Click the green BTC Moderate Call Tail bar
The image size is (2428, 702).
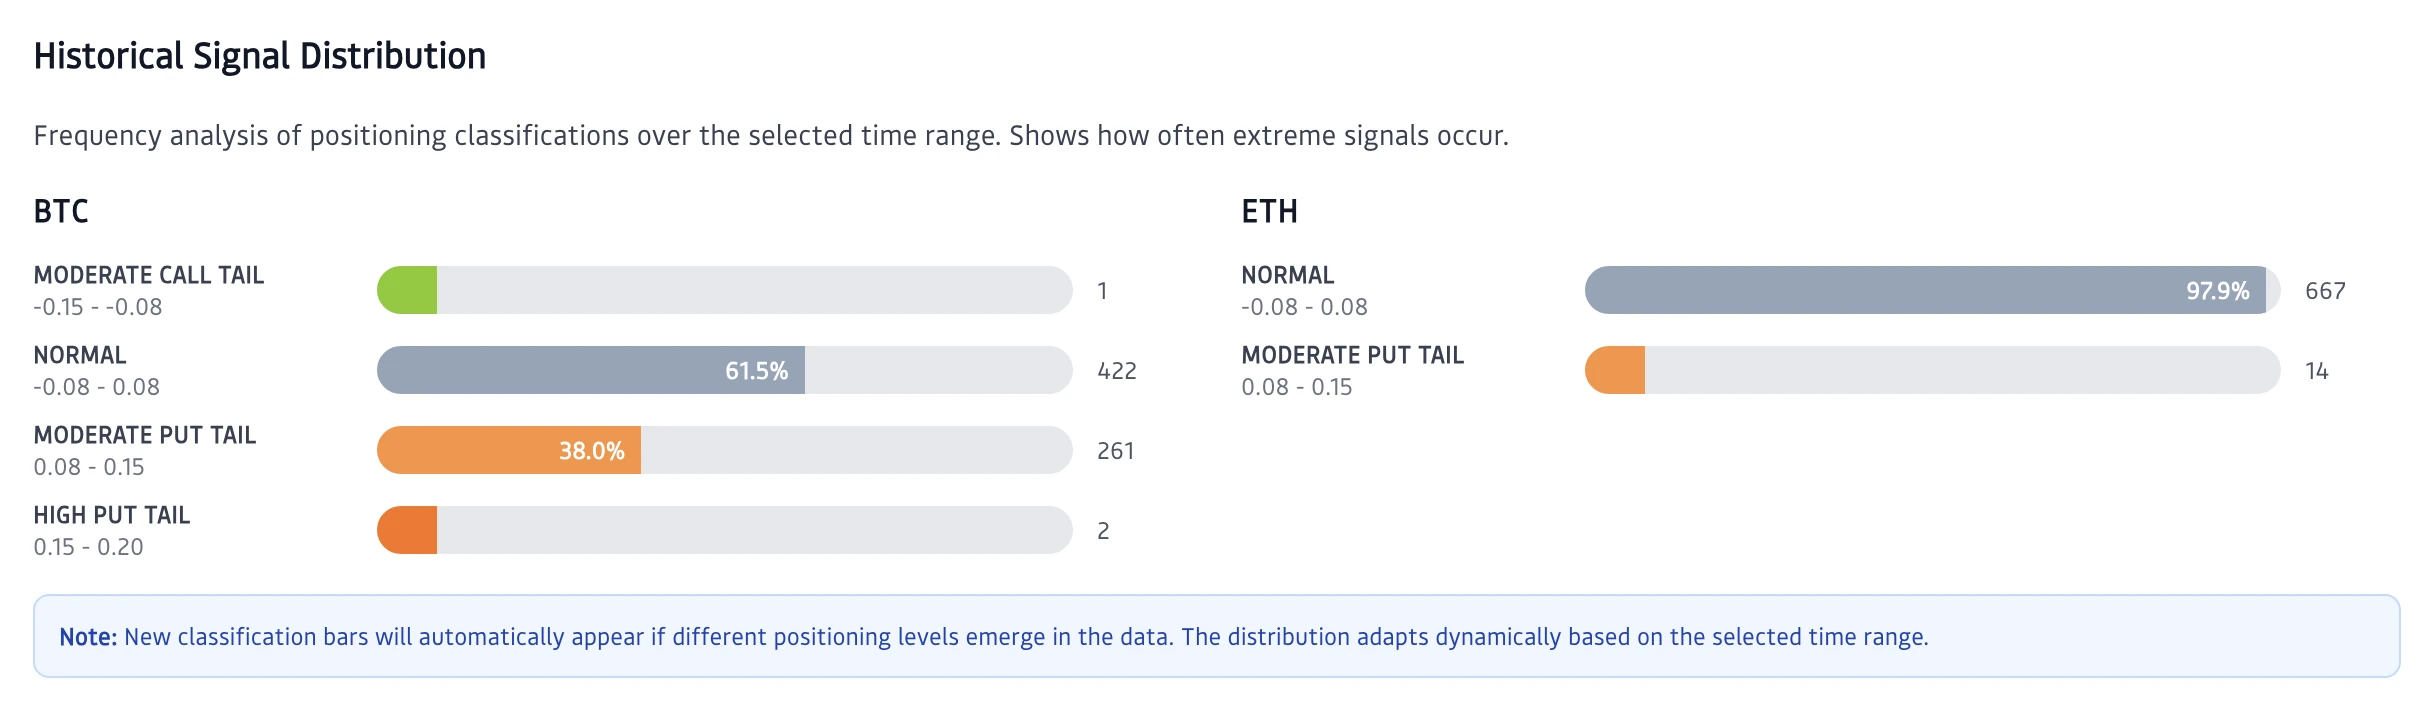coord(408,290)
